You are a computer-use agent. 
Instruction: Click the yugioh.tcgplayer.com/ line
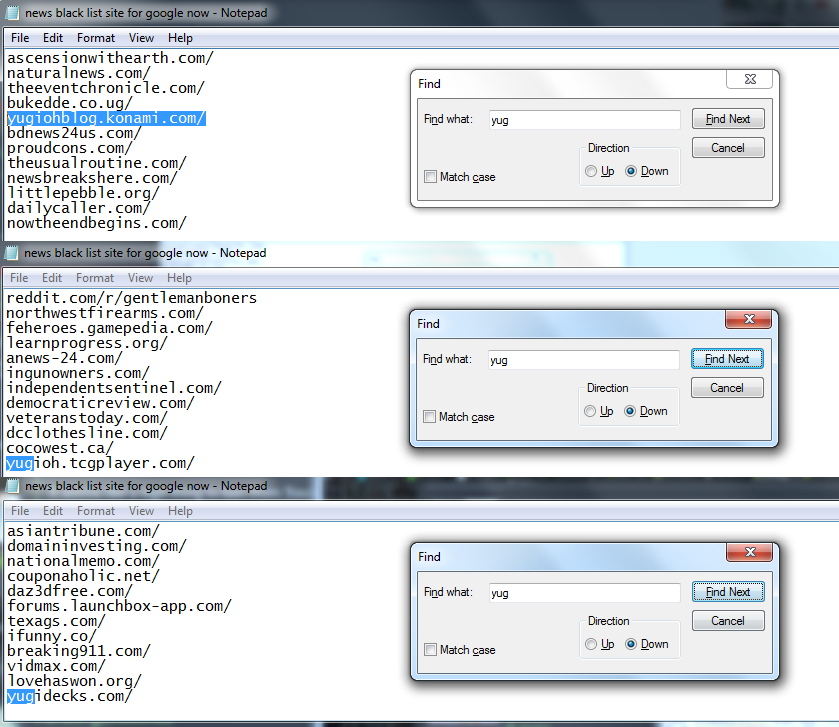[x=100, y=462]
